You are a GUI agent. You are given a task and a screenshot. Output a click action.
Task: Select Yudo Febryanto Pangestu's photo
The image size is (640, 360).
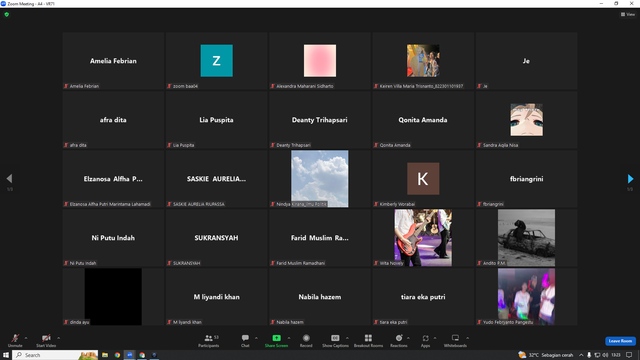[x=527, y=297]
